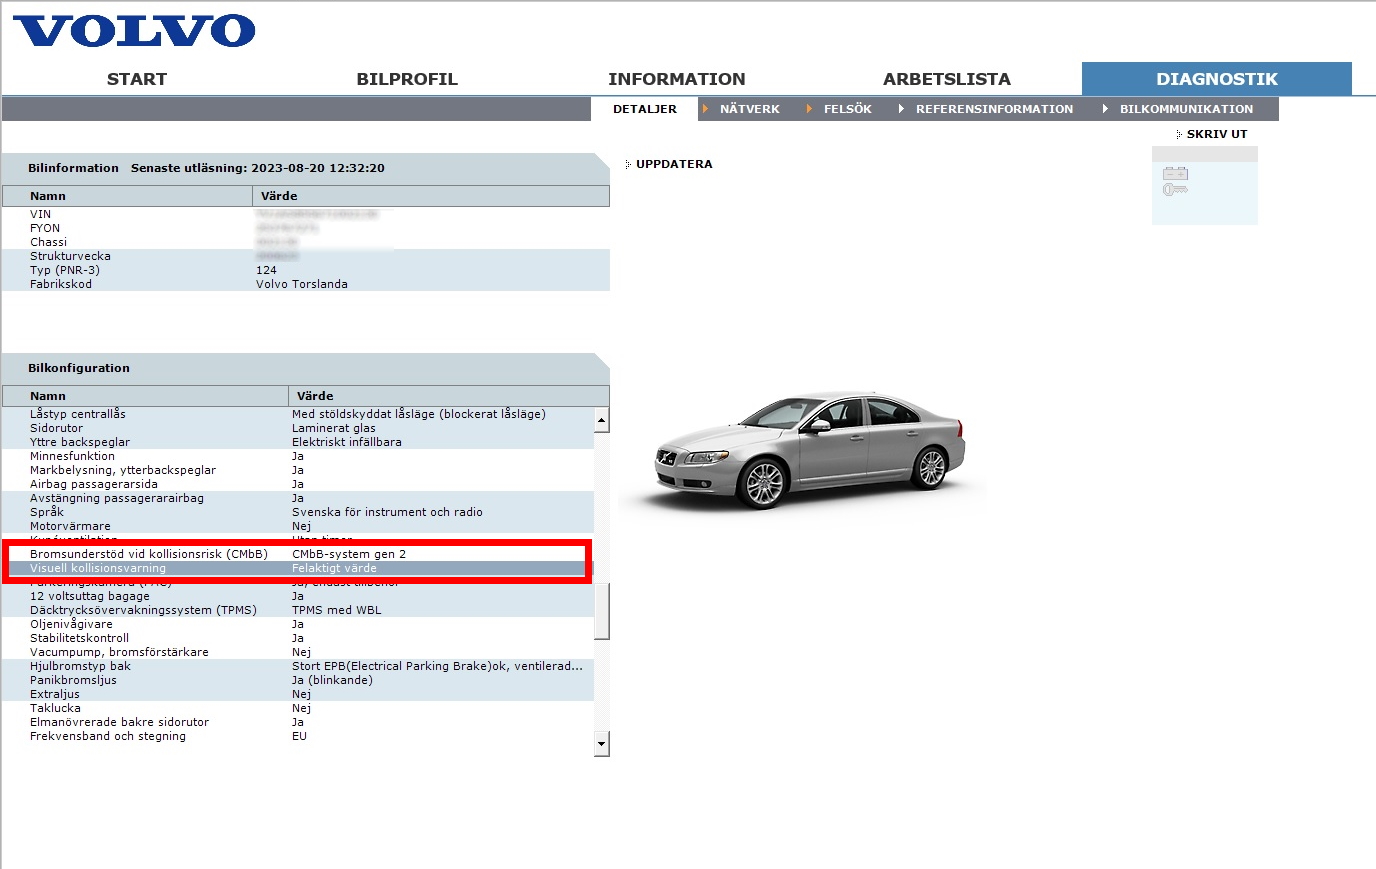Open the INFORMATION tab
Viewport: 1376px width, 869px height.
coord(677,79)
